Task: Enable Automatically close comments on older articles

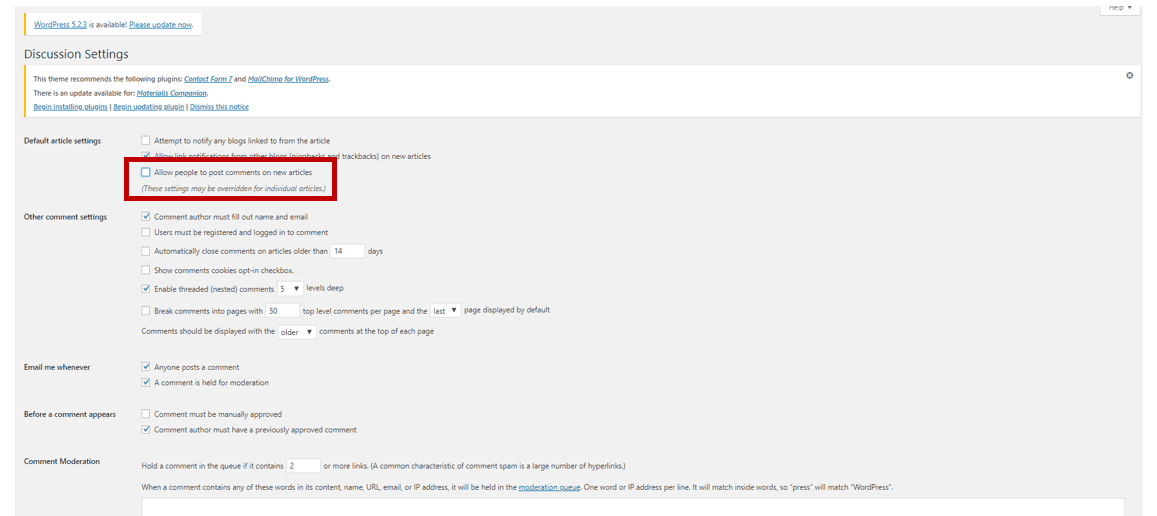Action: pyautogui.click(x=146, y=251)
